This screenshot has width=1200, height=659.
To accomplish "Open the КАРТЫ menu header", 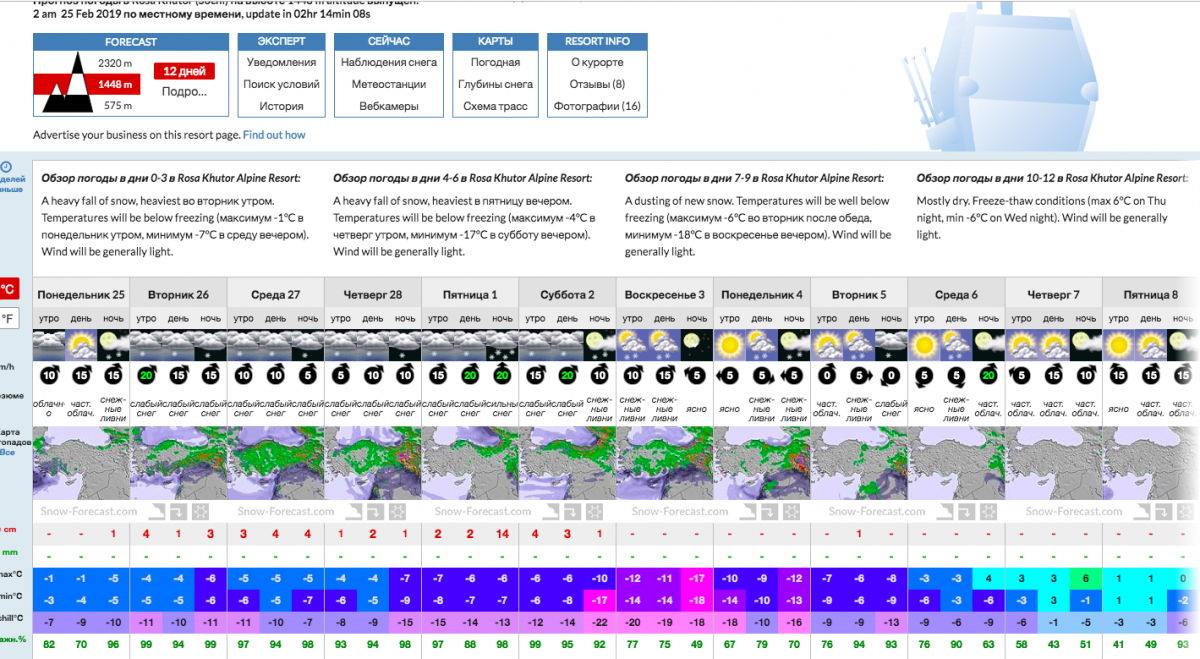I will click(496, 42).
